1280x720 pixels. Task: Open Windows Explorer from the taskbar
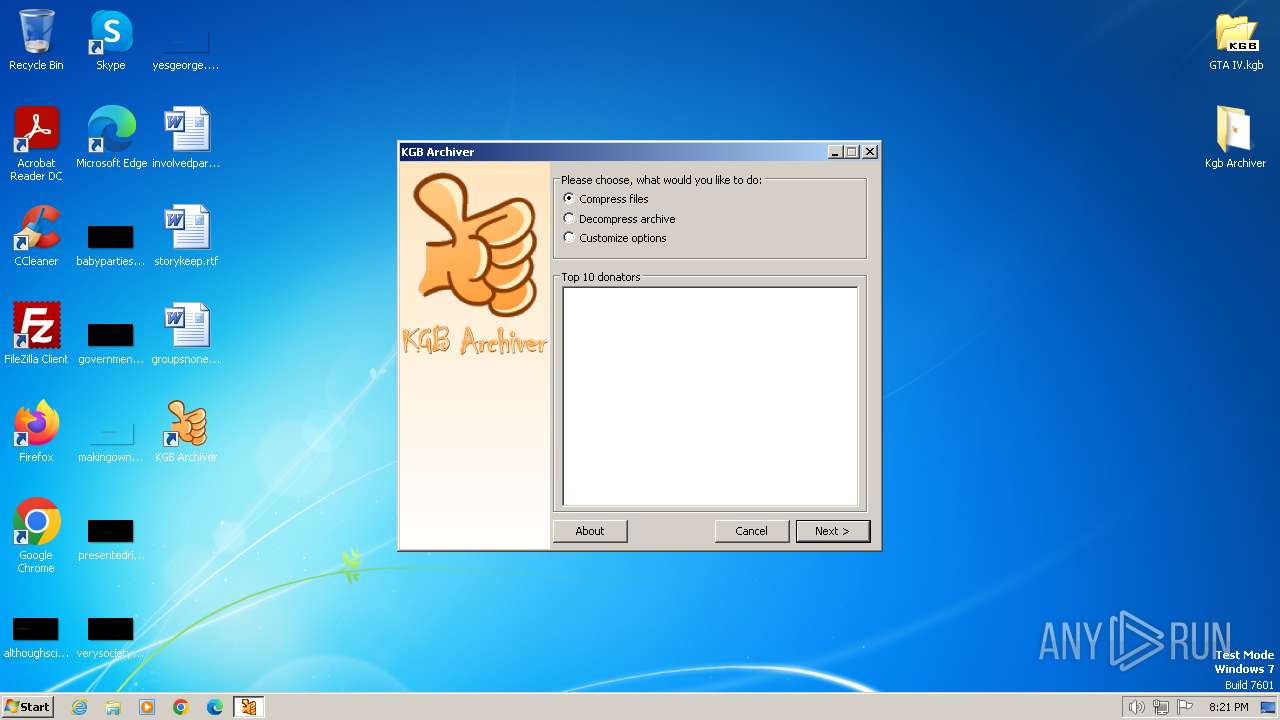113,707
